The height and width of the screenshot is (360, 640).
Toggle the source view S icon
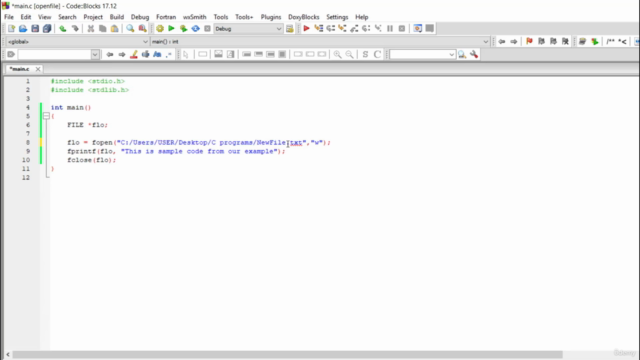pos(365,55)
